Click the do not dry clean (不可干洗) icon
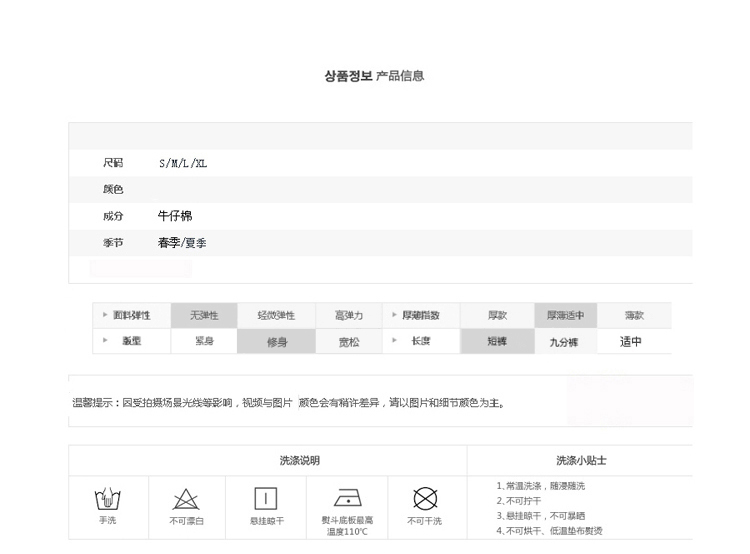This screenshot has width=750, height=554. pyautogui.click(x=425, y=499)
